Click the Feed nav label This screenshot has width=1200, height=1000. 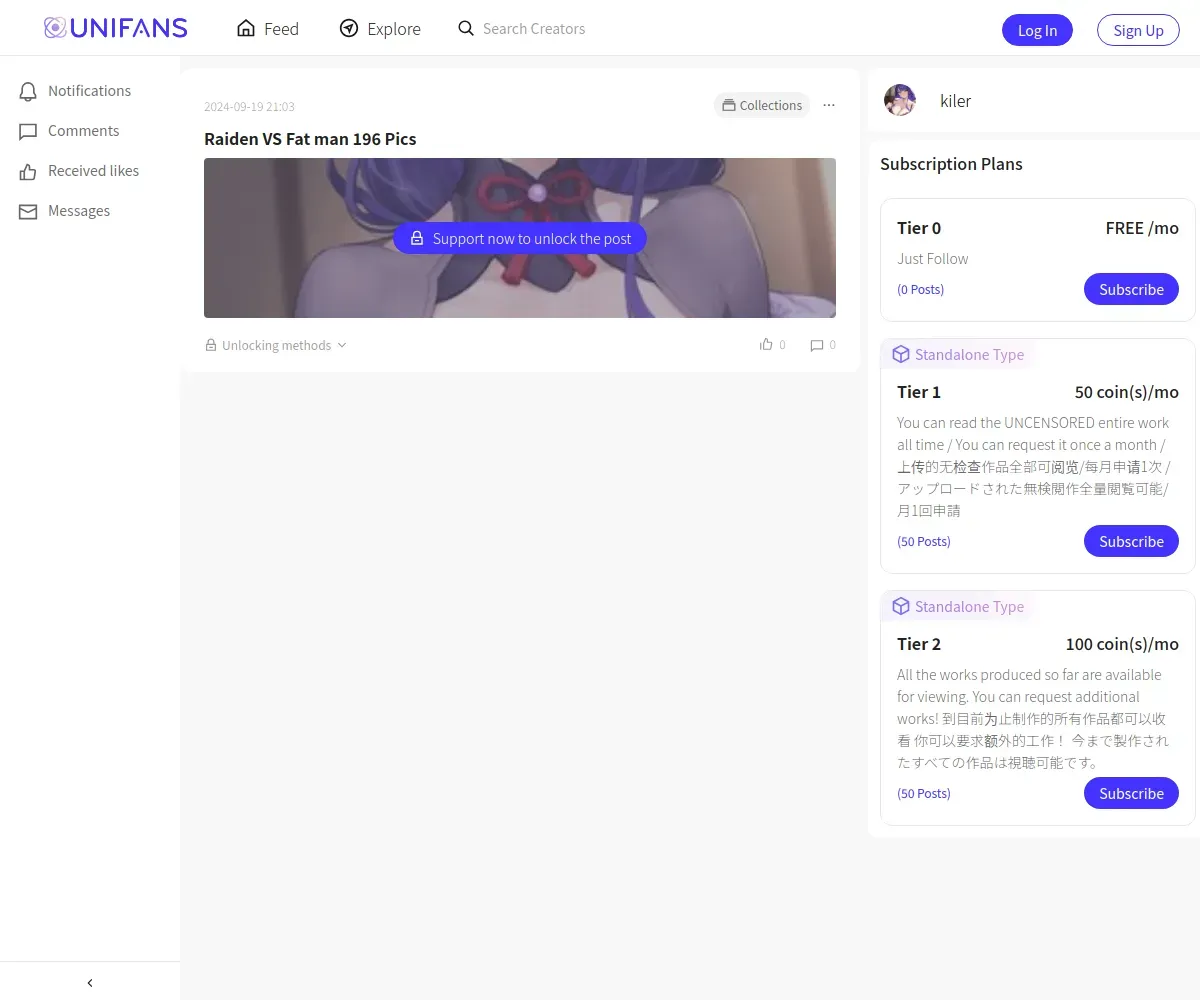281,29
